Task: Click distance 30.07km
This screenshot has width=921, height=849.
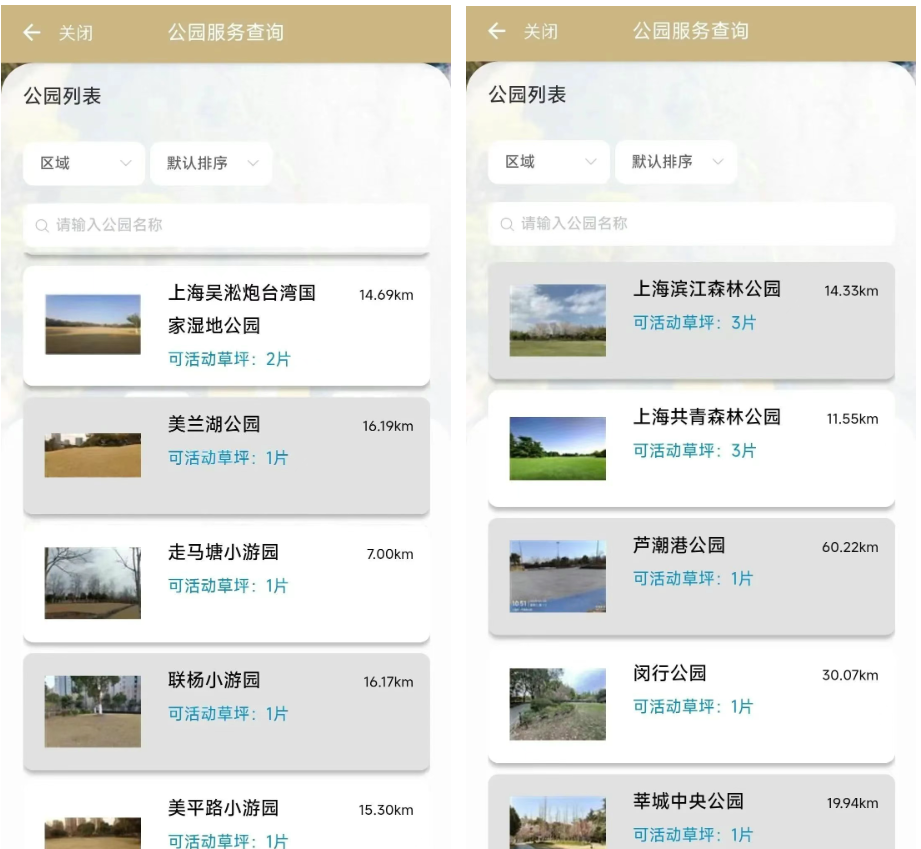Action: pyautogui.click(x=850, y=675)
